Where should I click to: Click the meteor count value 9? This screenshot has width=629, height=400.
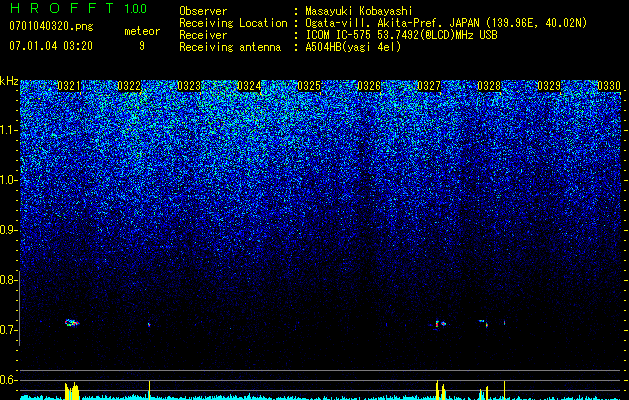(x=142, y=46)
